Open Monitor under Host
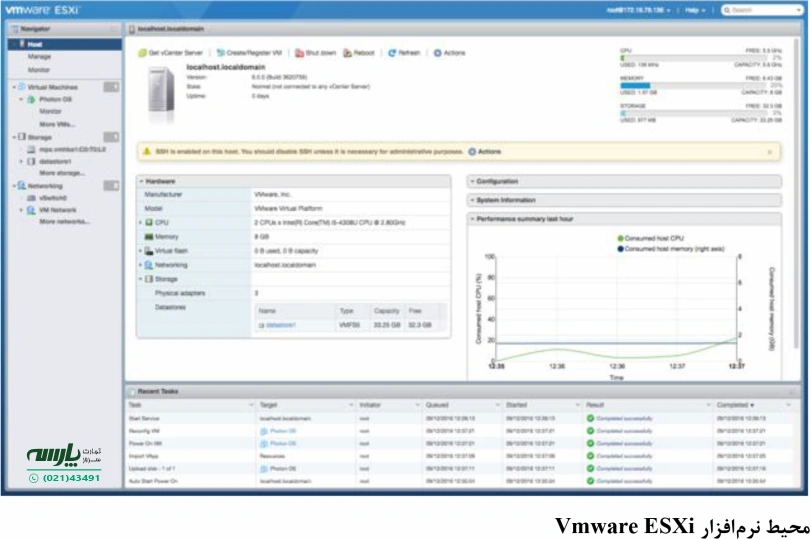Image resolution: width=811 pixels, height=539 pixels. pos(39,70)
